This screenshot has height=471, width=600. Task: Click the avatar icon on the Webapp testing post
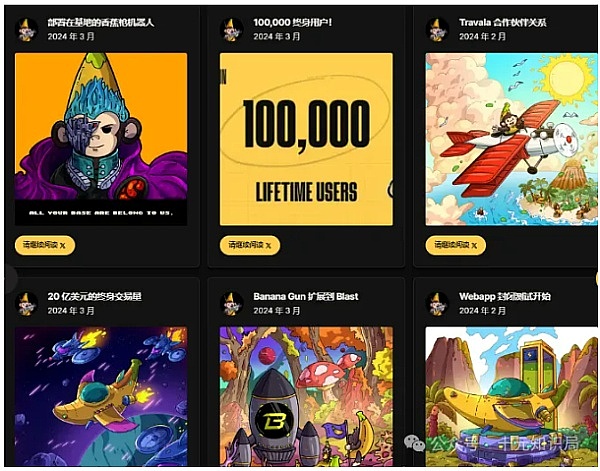tap(437, 304)
